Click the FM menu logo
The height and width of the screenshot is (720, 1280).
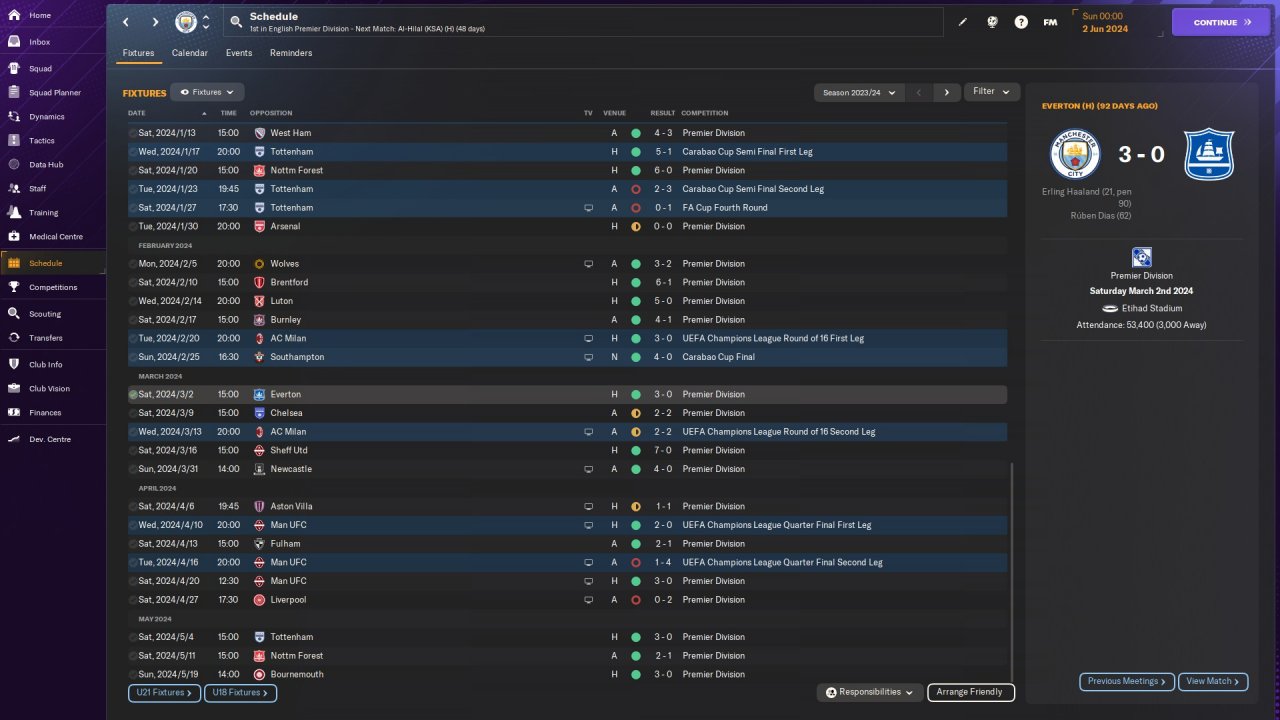click(x=1050, y=22)
